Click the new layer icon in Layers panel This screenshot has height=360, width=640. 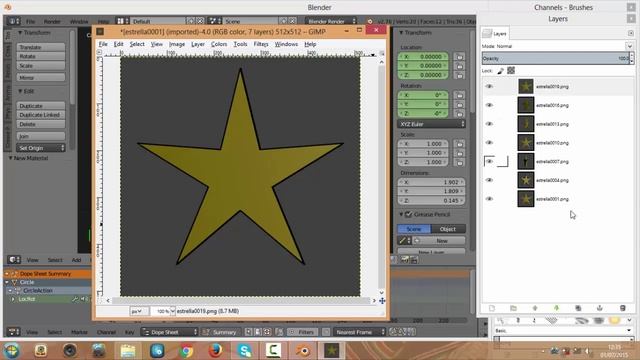click(492, 308)
